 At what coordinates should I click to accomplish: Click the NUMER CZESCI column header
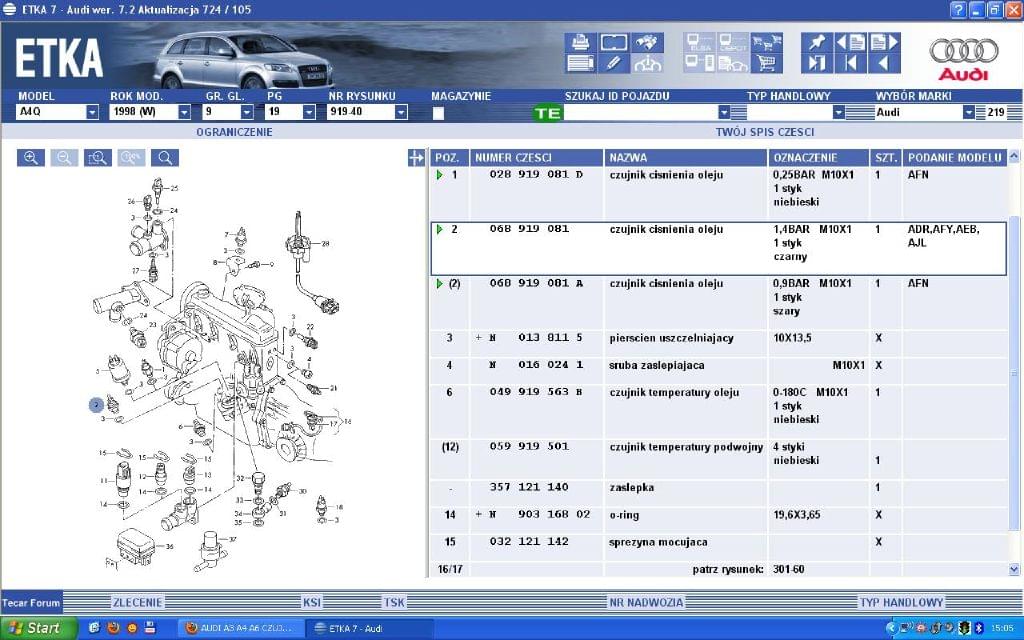(536, 157)
